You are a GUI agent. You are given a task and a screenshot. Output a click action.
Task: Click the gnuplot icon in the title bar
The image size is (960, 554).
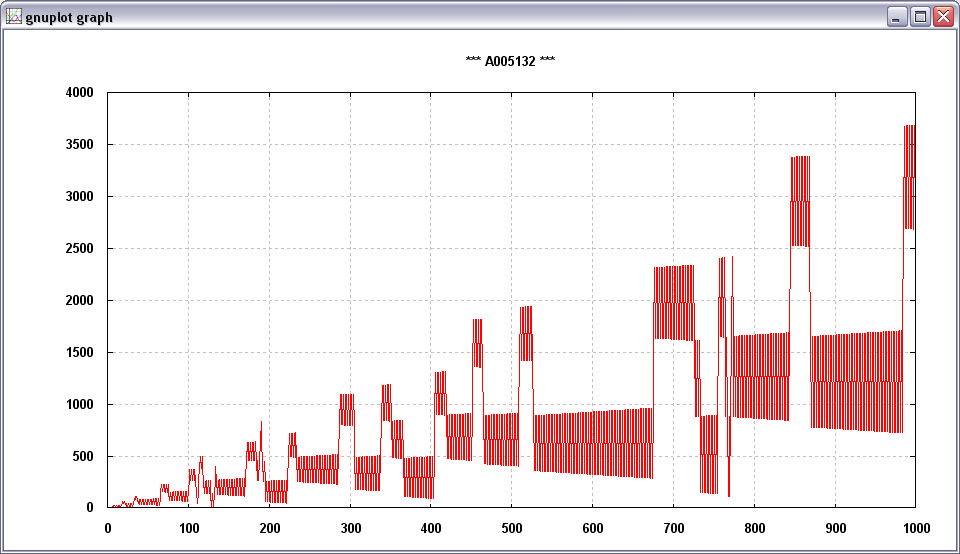14,17
